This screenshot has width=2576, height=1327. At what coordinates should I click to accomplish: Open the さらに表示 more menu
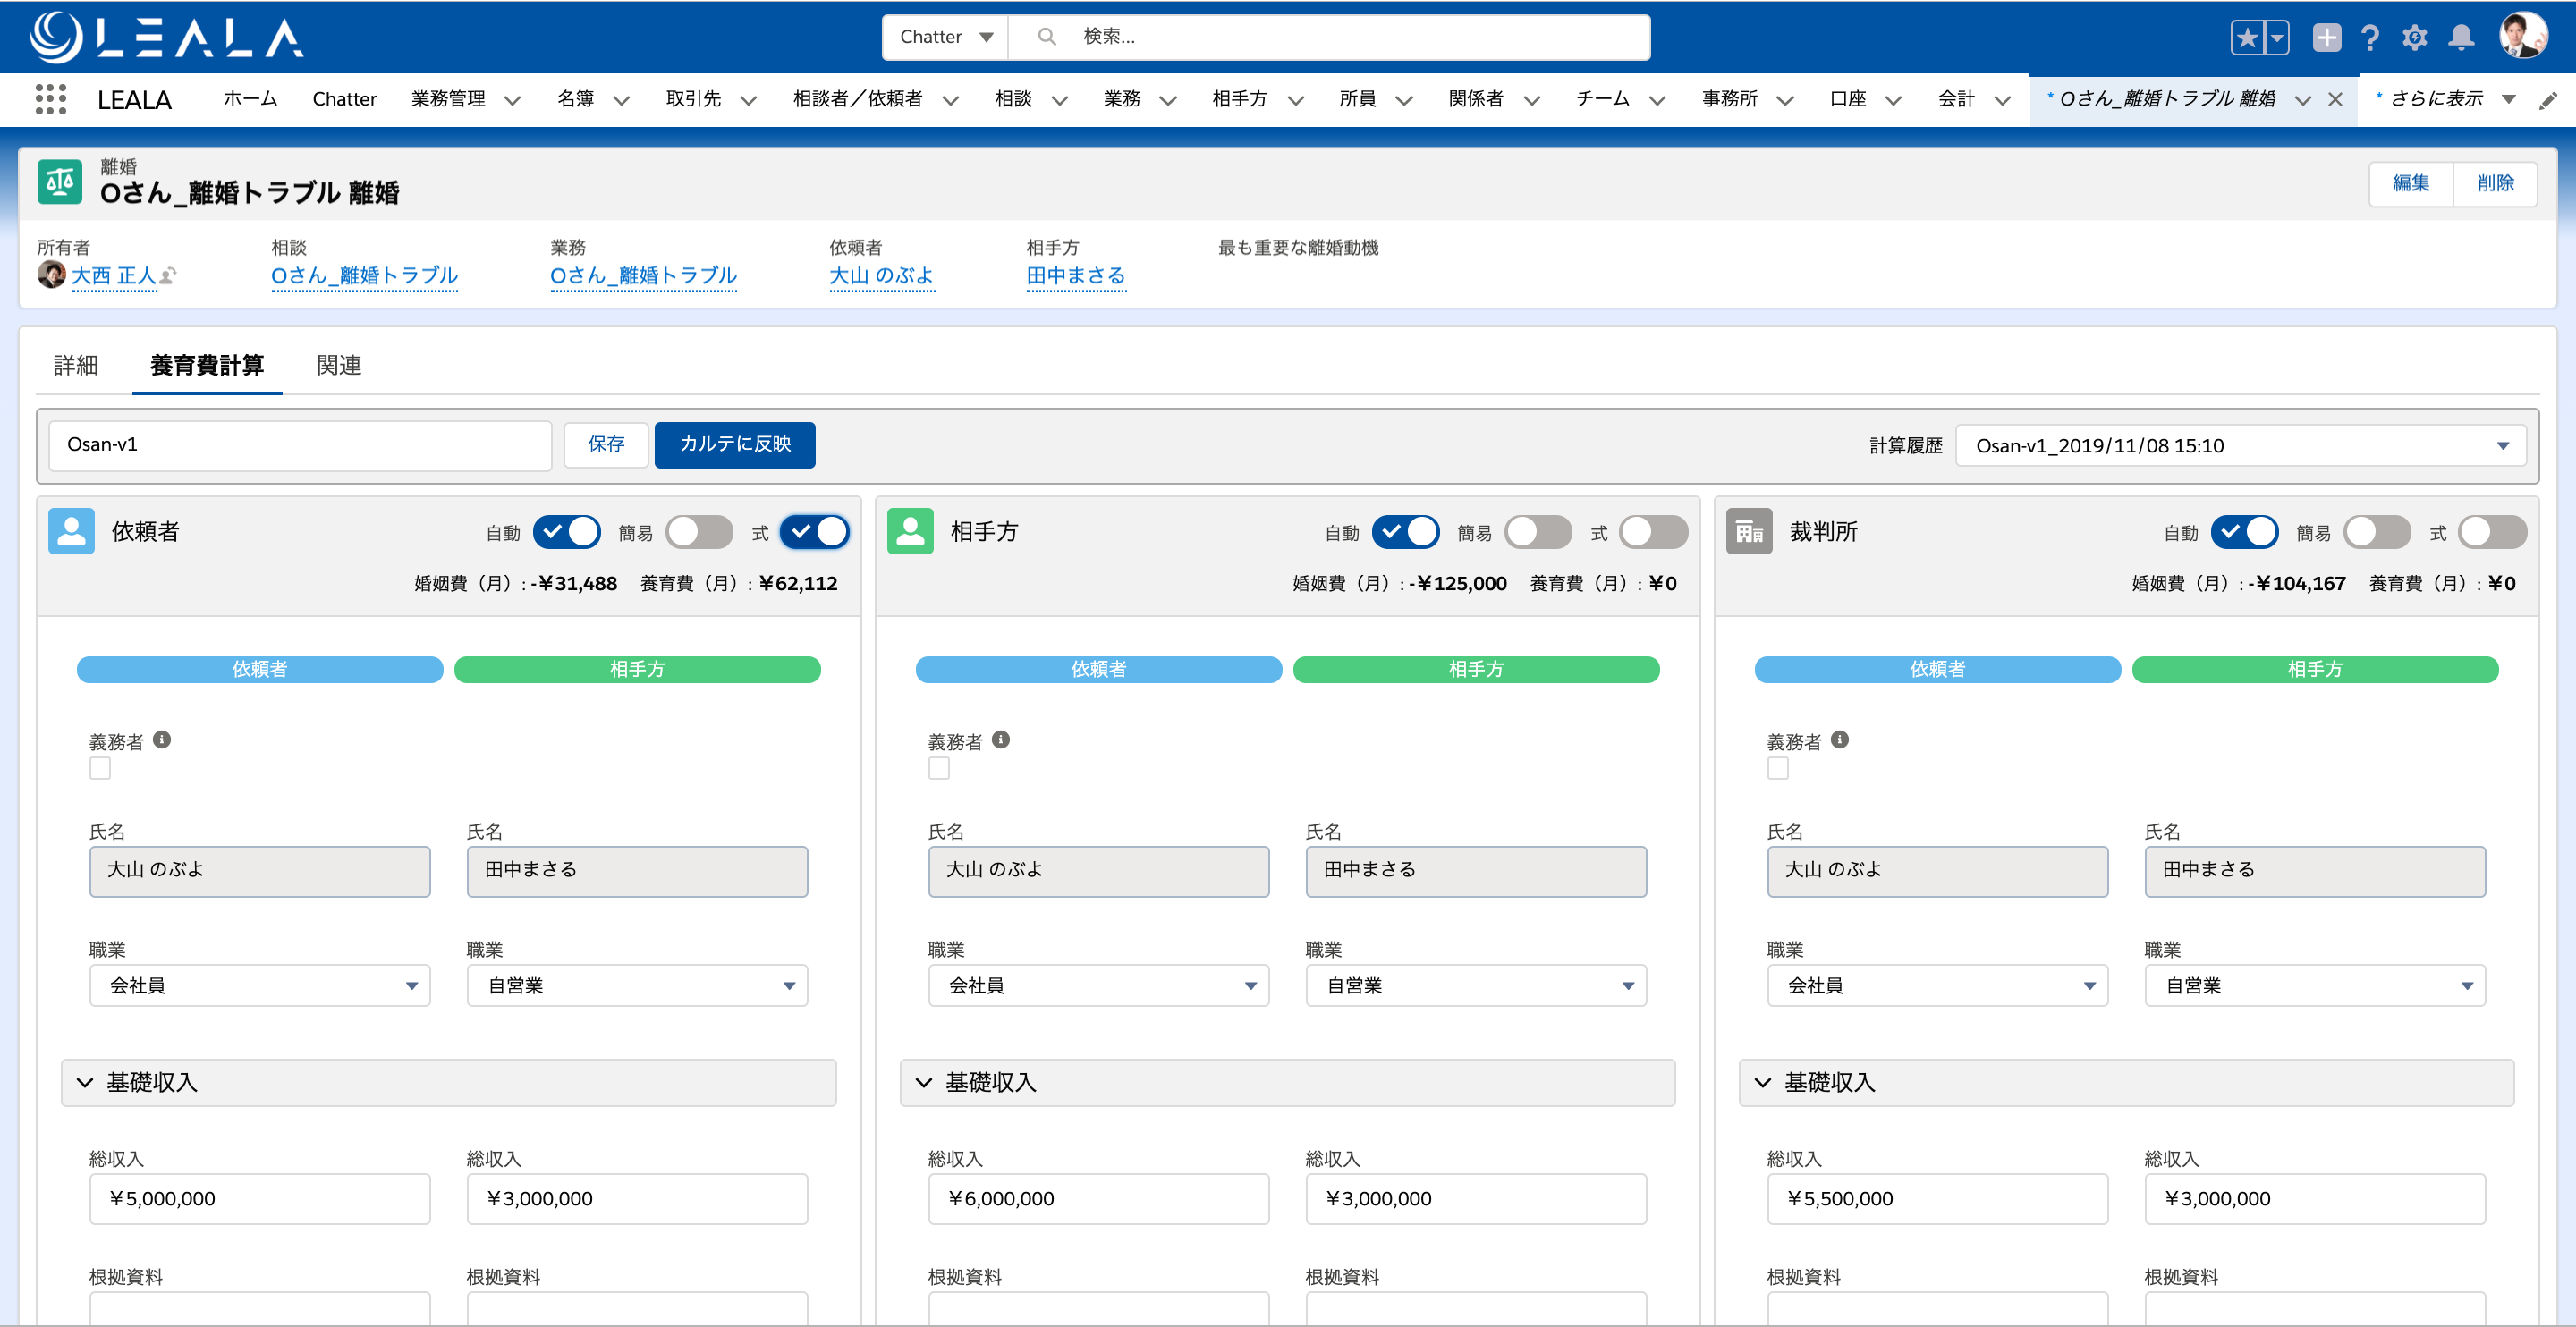click(2446, 99)
